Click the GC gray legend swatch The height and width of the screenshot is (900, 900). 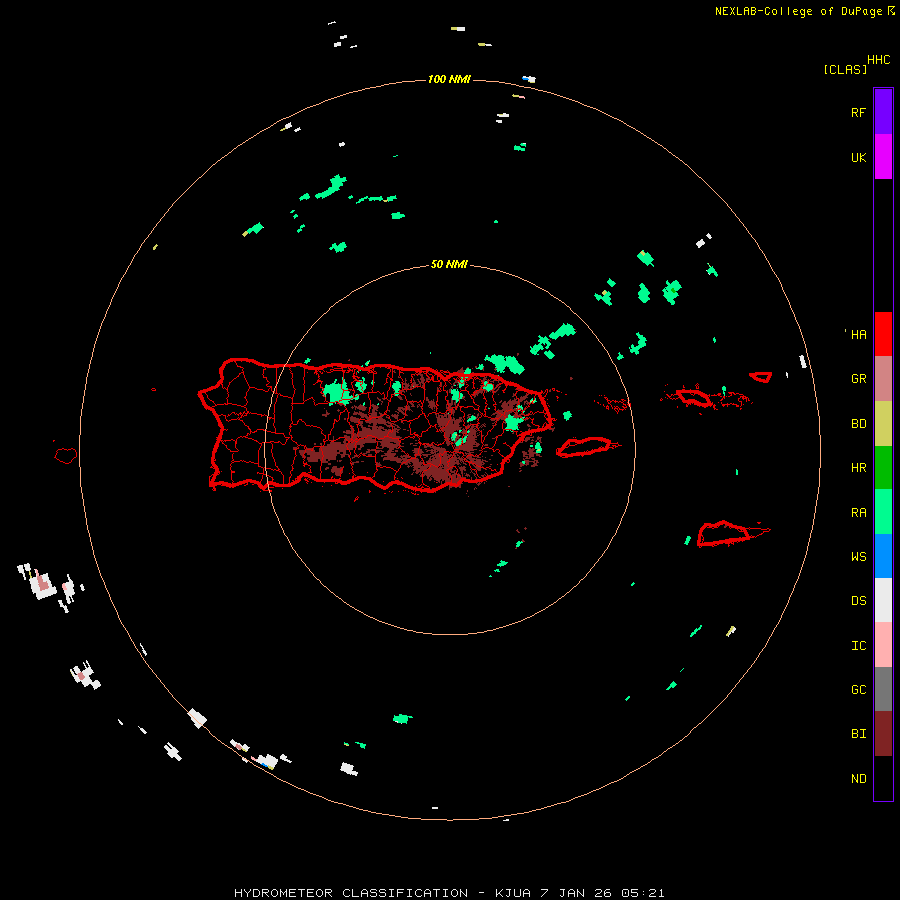tap(883, 689)
